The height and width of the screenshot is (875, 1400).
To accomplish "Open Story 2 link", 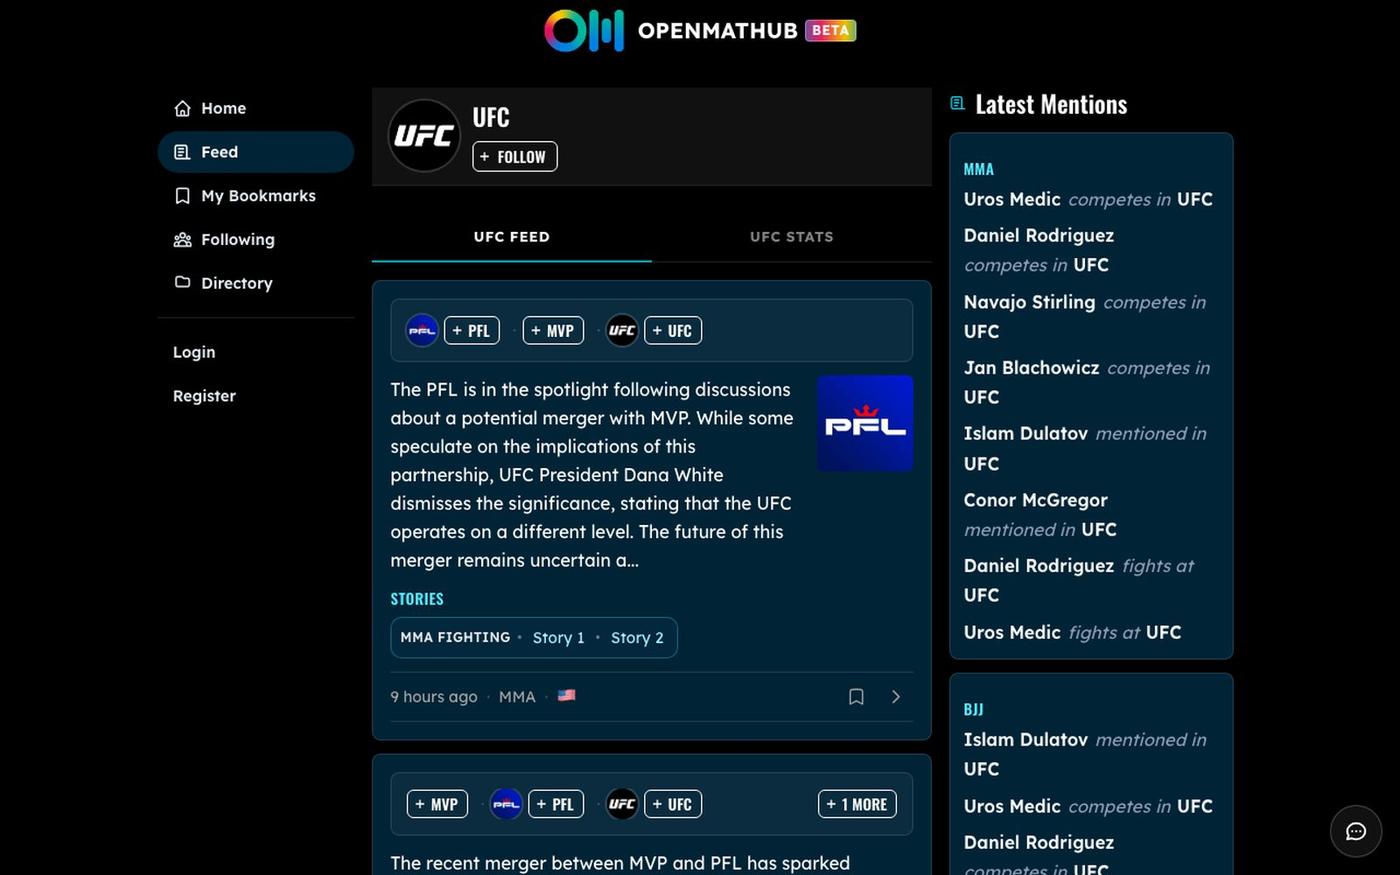I will point(637,638).
